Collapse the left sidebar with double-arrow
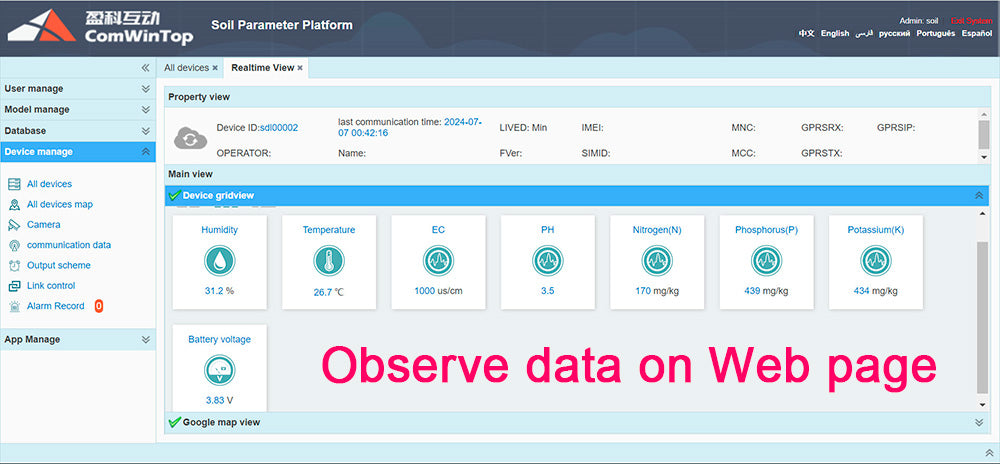1000x464 pixels. click(x=145, y=68)
